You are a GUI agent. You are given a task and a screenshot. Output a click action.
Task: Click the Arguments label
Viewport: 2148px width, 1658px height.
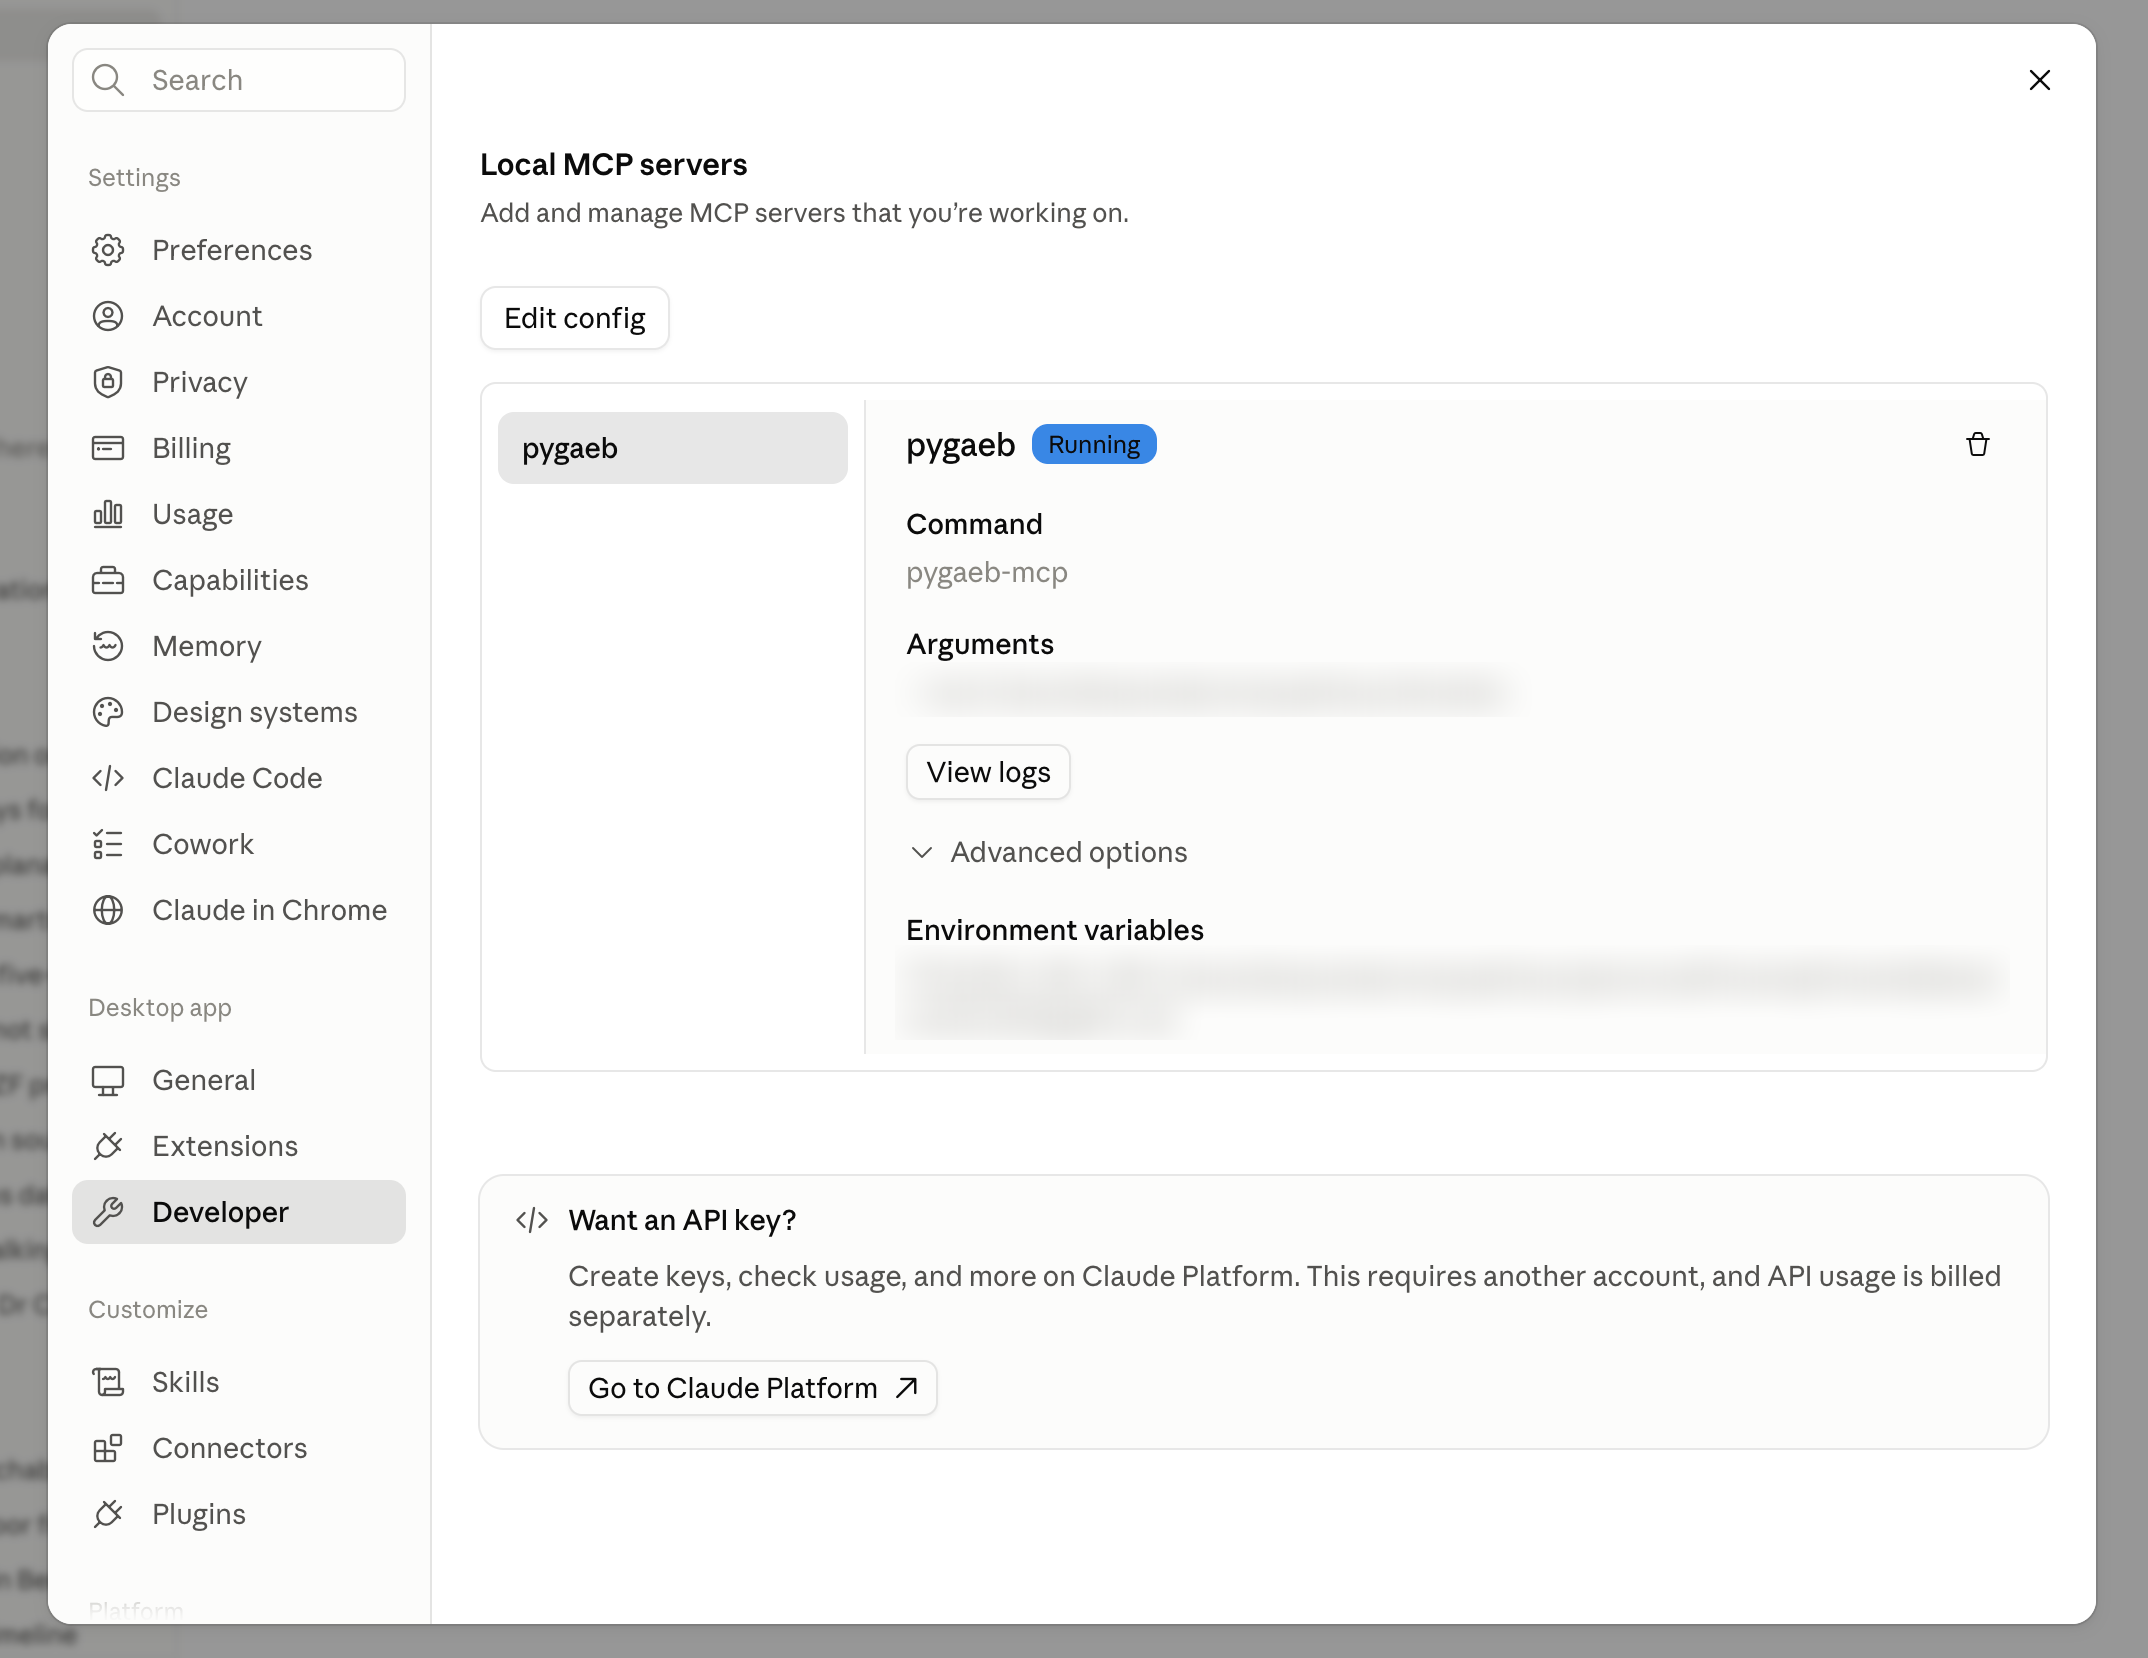980,644
